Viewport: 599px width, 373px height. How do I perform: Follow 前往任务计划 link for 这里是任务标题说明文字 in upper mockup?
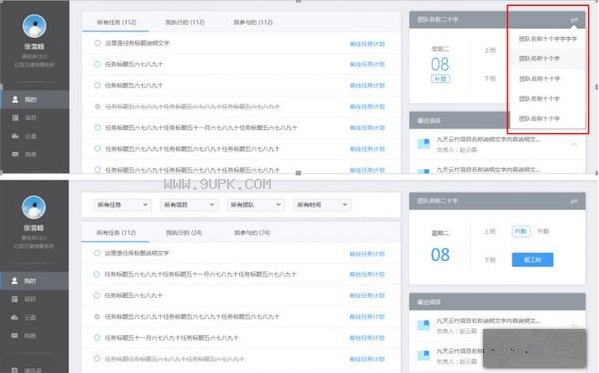[367, 44]
